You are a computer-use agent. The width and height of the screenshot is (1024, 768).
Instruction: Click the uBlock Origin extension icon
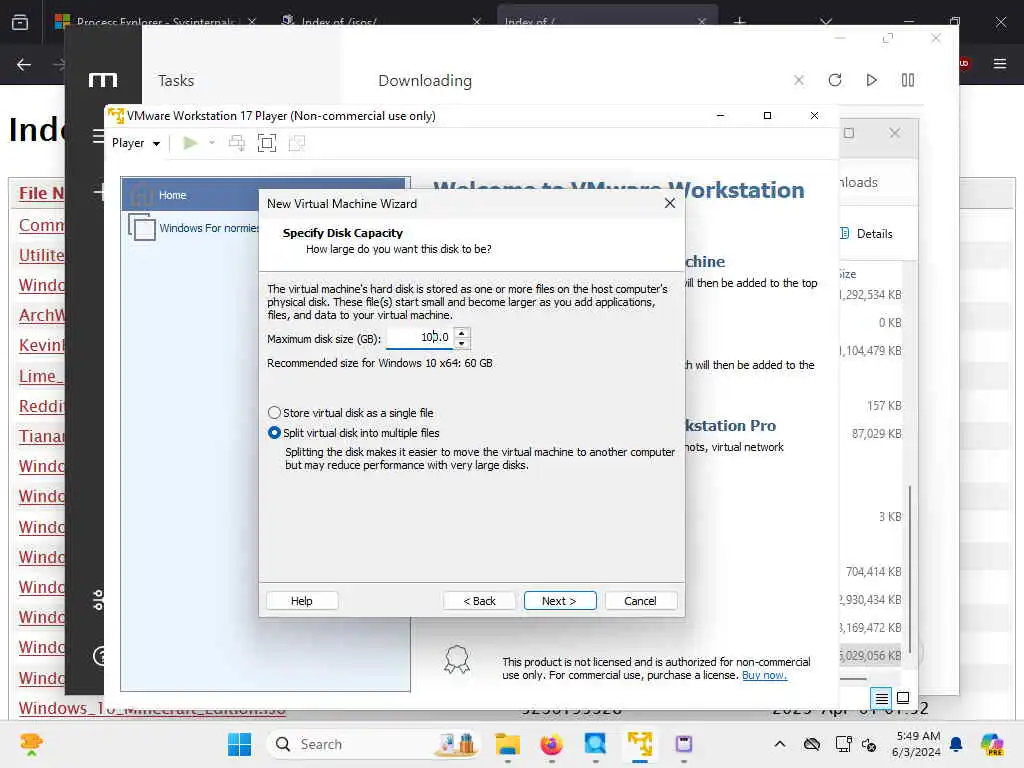(x=964, y=63)
